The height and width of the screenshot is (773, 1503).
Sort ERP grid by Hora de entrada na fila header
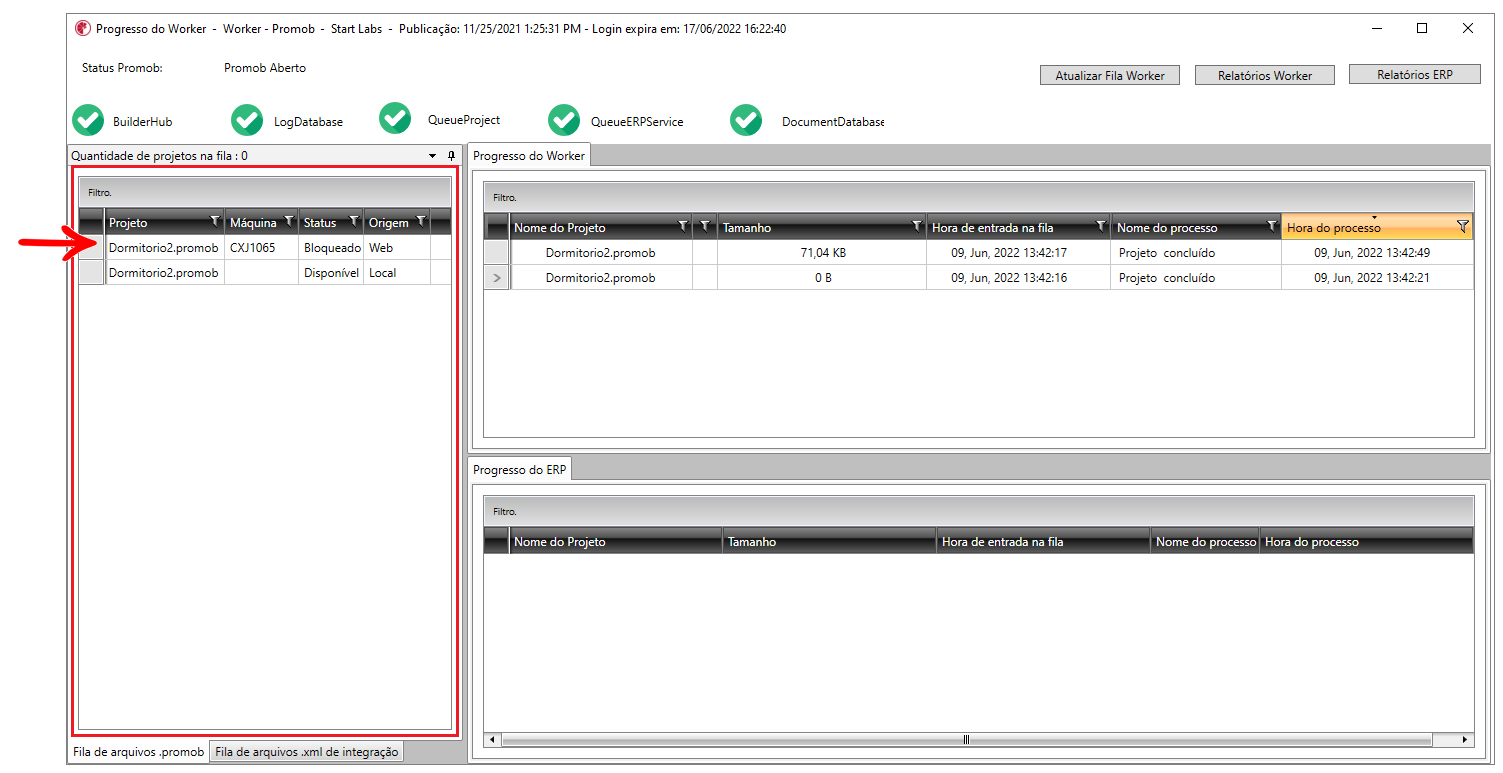(x=1043, y=540)
